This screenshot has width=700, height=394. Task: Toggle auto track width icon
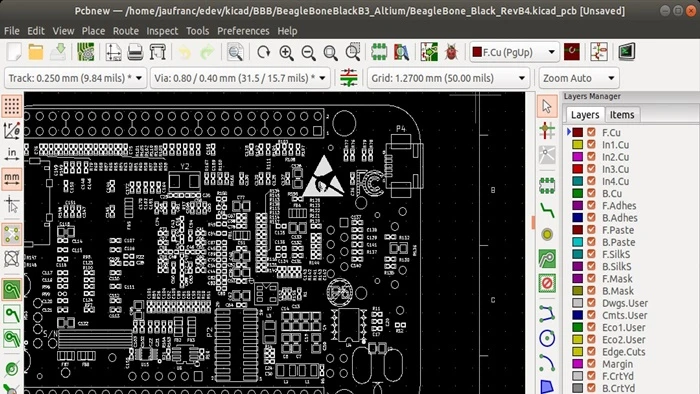tap(349, 78)
